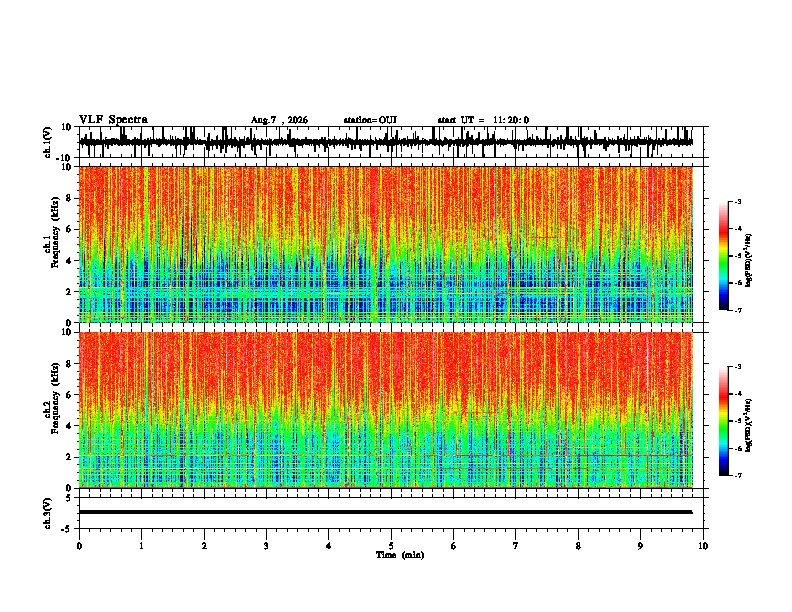Click time axis tick label "6"

(x=454, y=546)
